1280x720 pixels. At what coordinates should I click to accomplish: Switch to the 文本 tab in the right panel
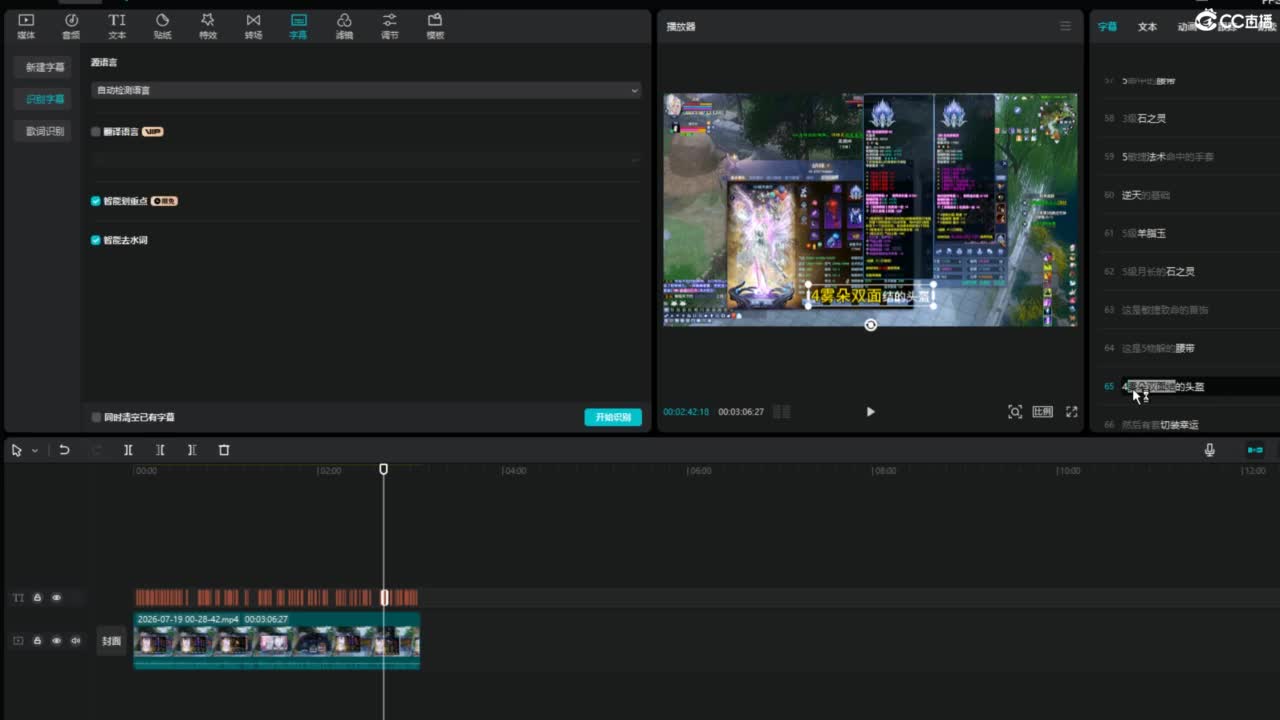pos(1147,27)
